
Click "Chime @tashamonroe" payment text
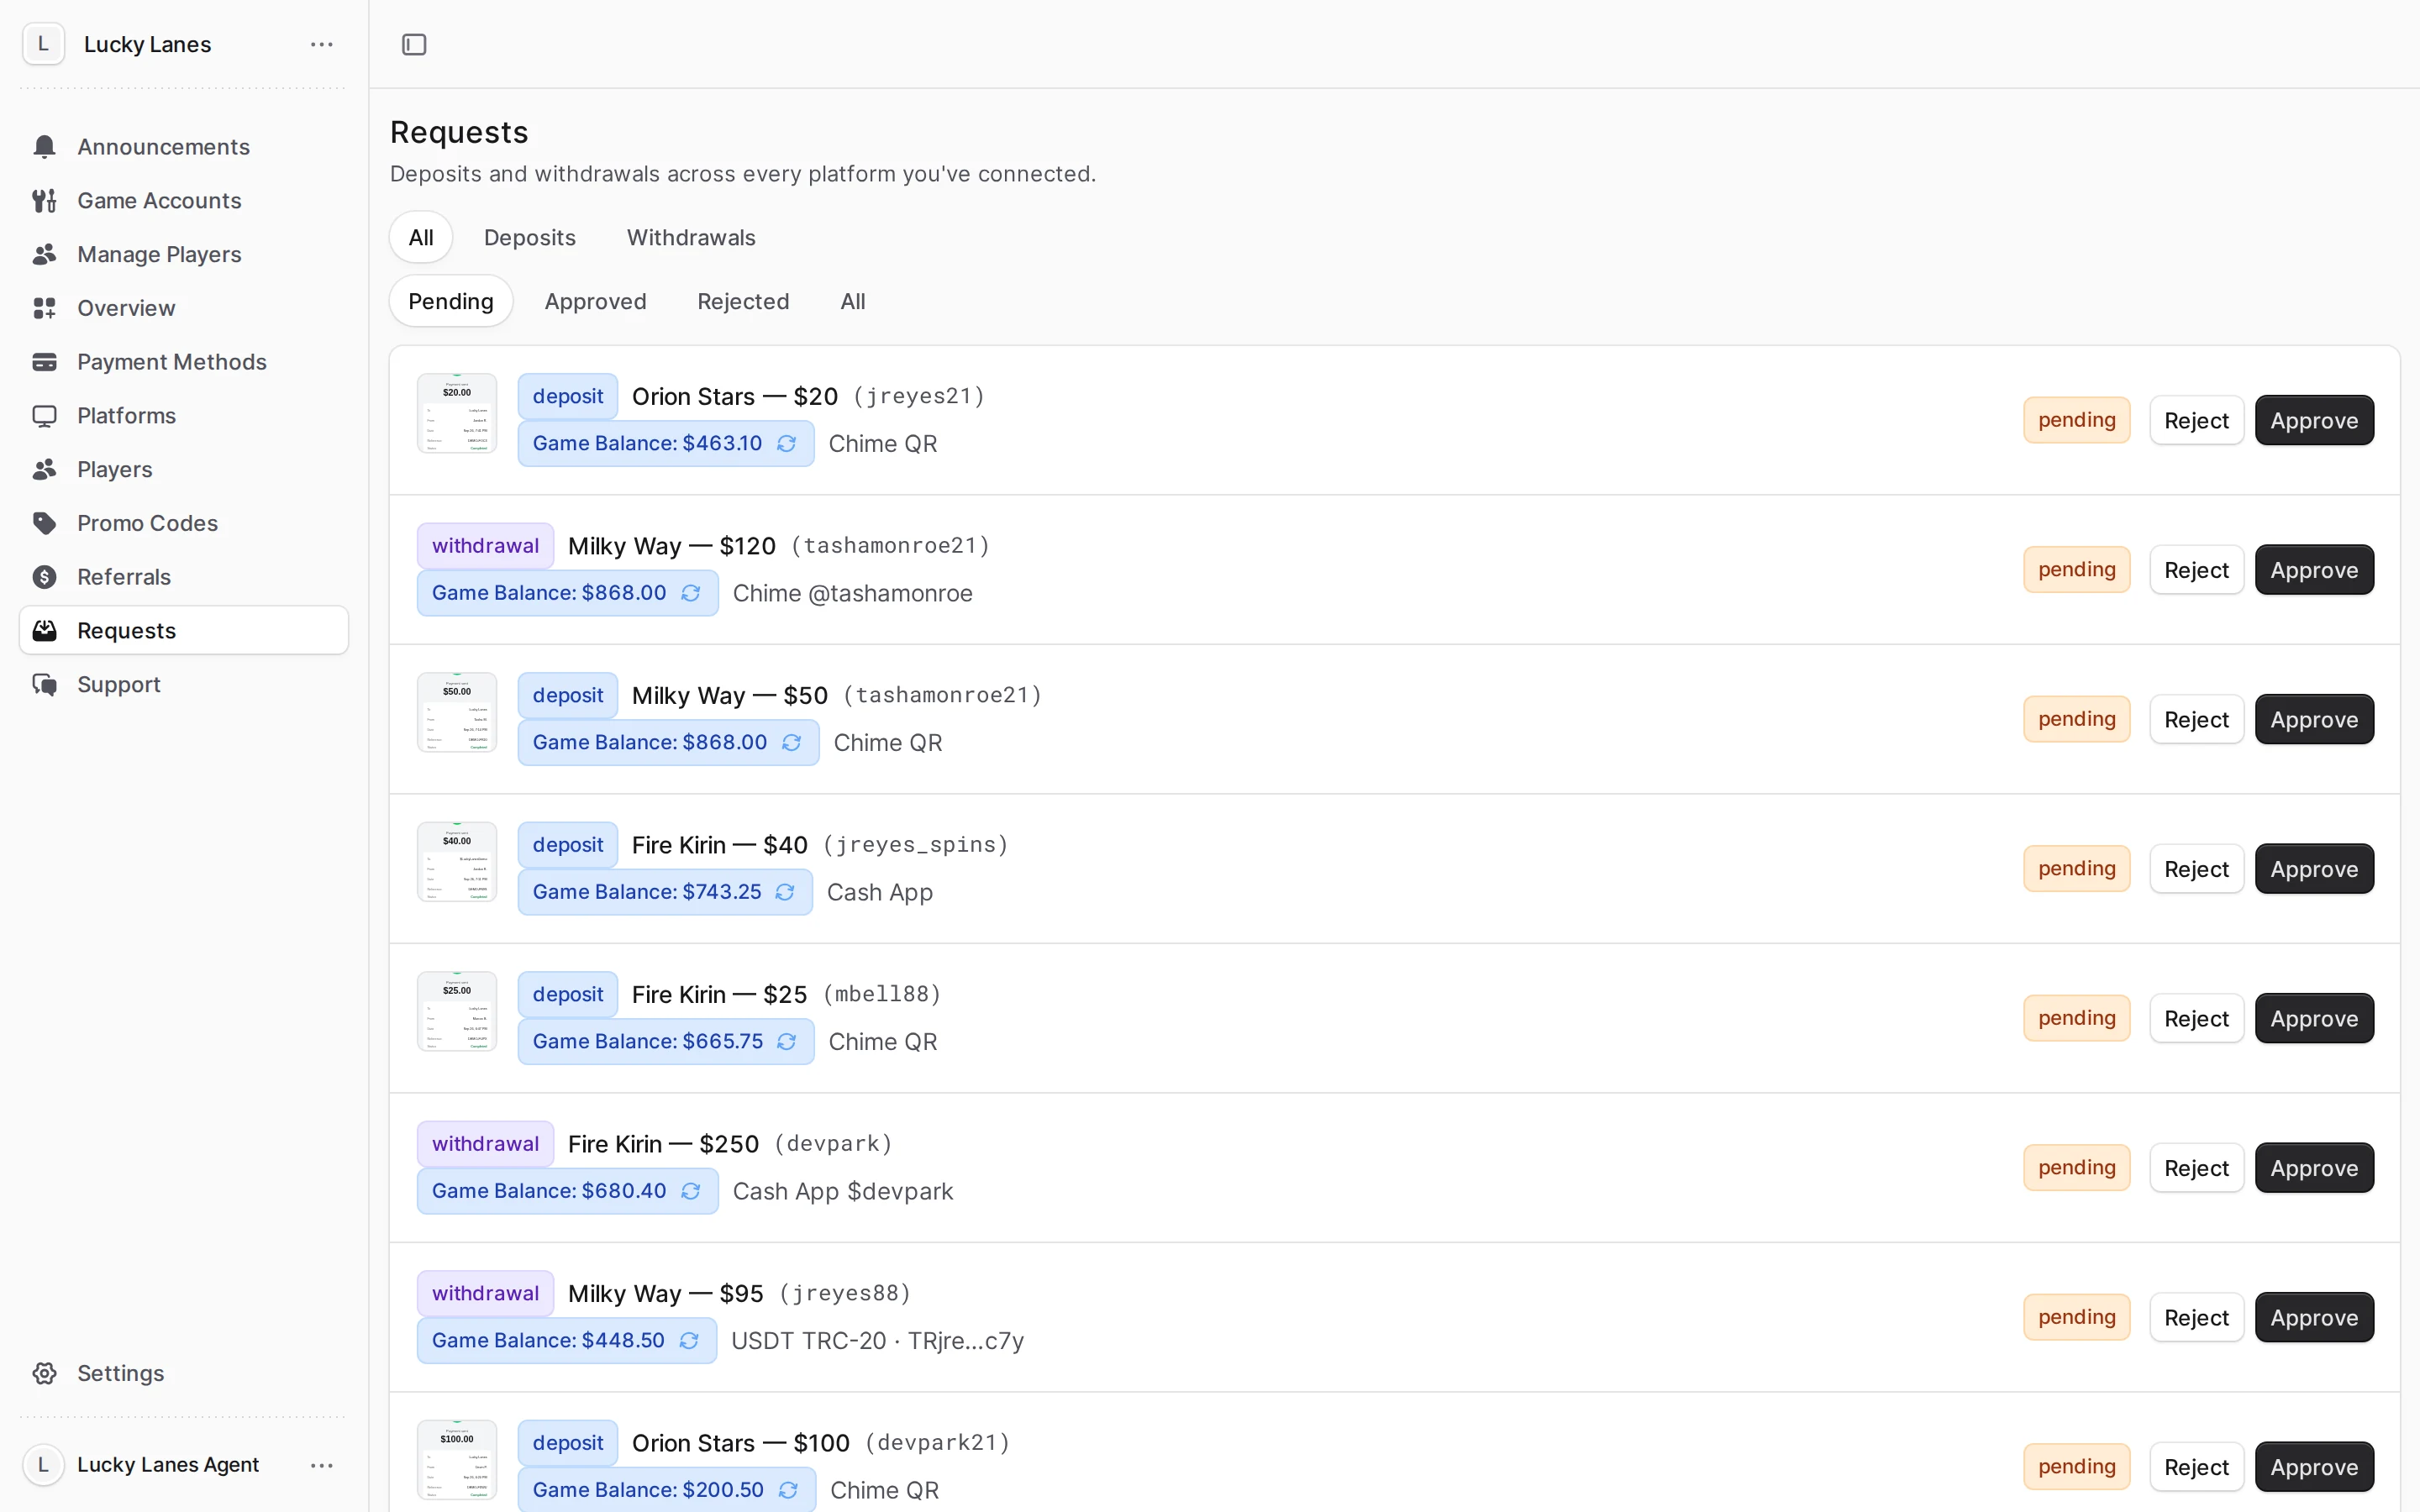tap(852, 593)
